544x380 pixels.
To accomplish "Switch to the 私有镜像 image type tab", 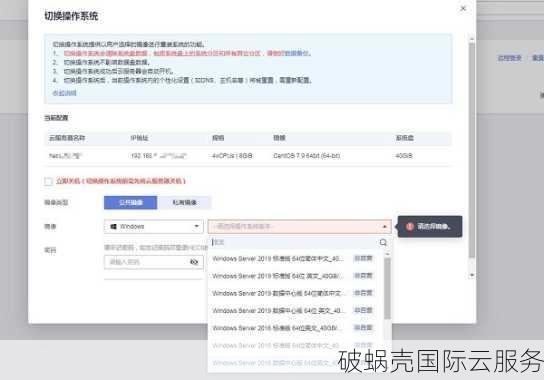I will [x=184, y=203].
